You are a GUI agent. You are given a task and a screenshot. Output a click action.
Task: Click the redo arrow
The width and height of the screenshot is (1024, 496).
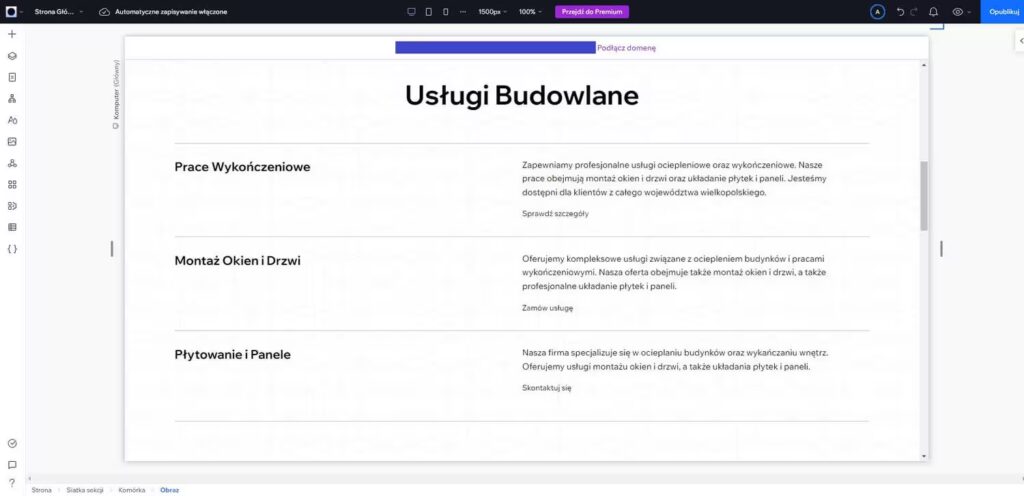[914, 12]
